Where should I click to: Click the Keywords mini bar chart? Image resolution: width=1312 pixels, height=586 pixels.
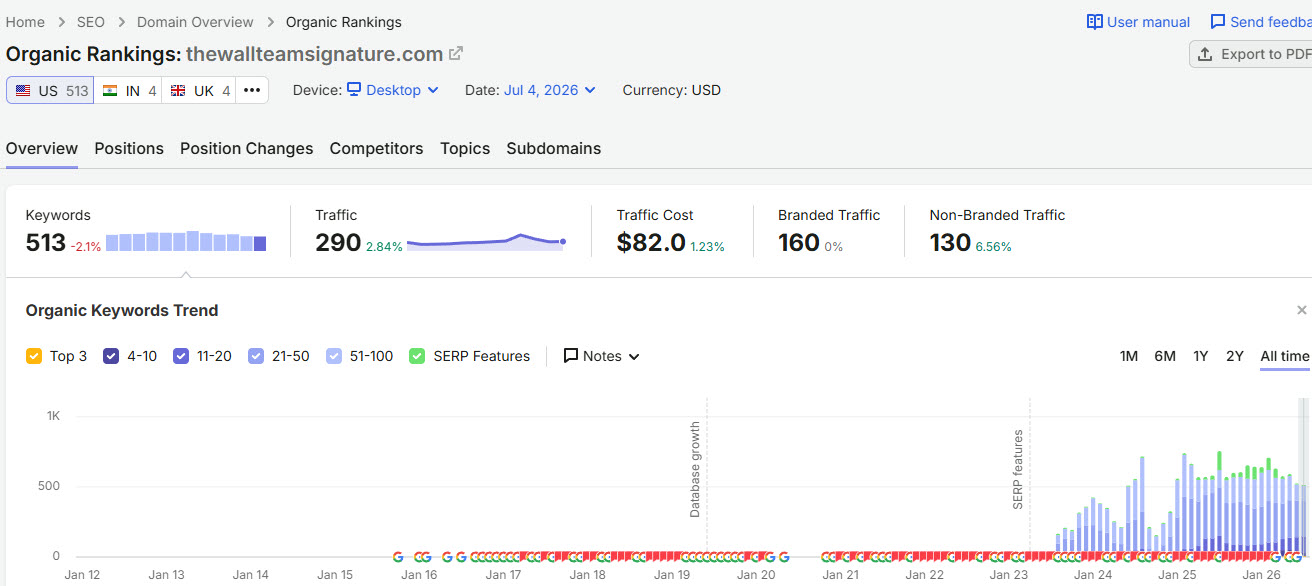coord(186,241)
